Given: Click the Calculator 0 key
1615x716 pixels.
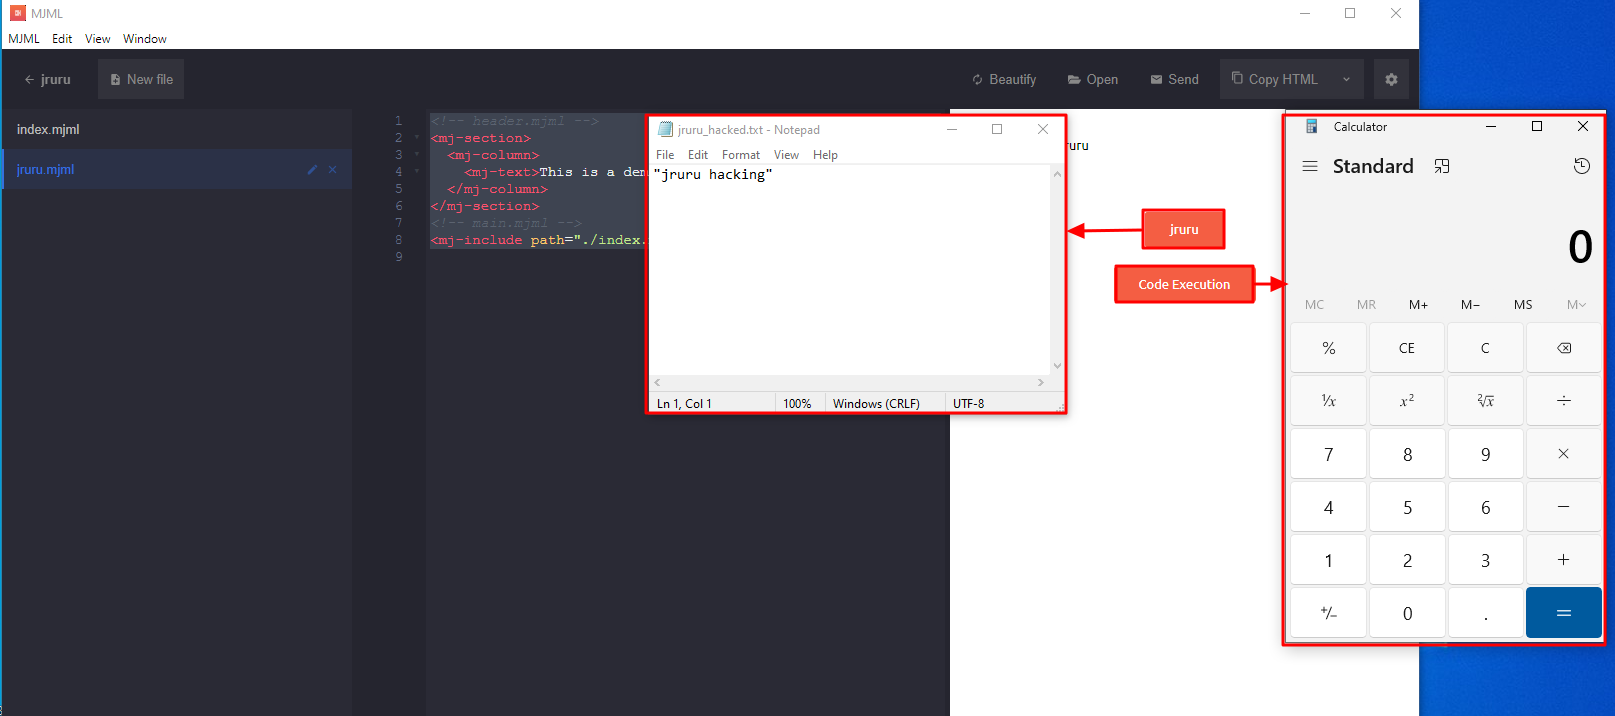Looking at the screenshot, I should point(1407,613).
